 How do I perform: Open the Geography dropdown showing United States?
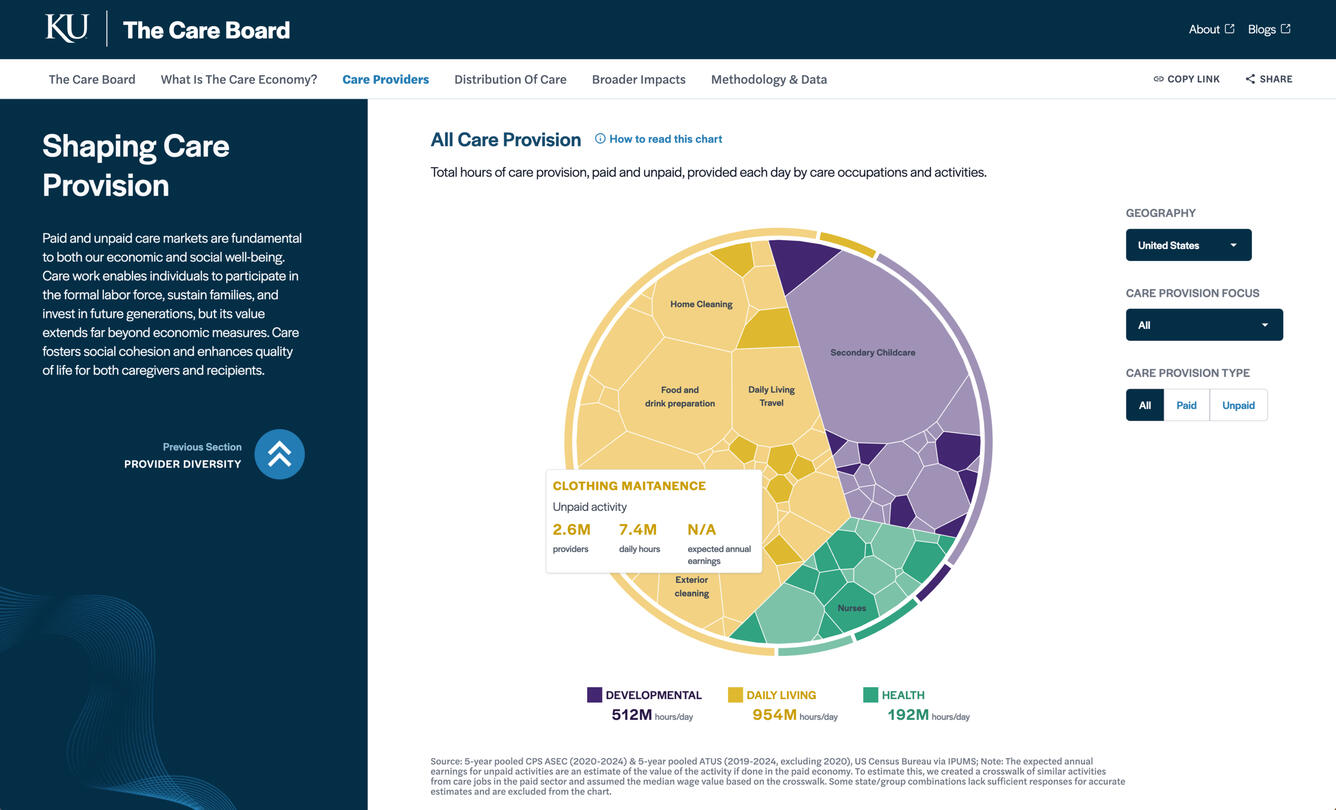1188,244
